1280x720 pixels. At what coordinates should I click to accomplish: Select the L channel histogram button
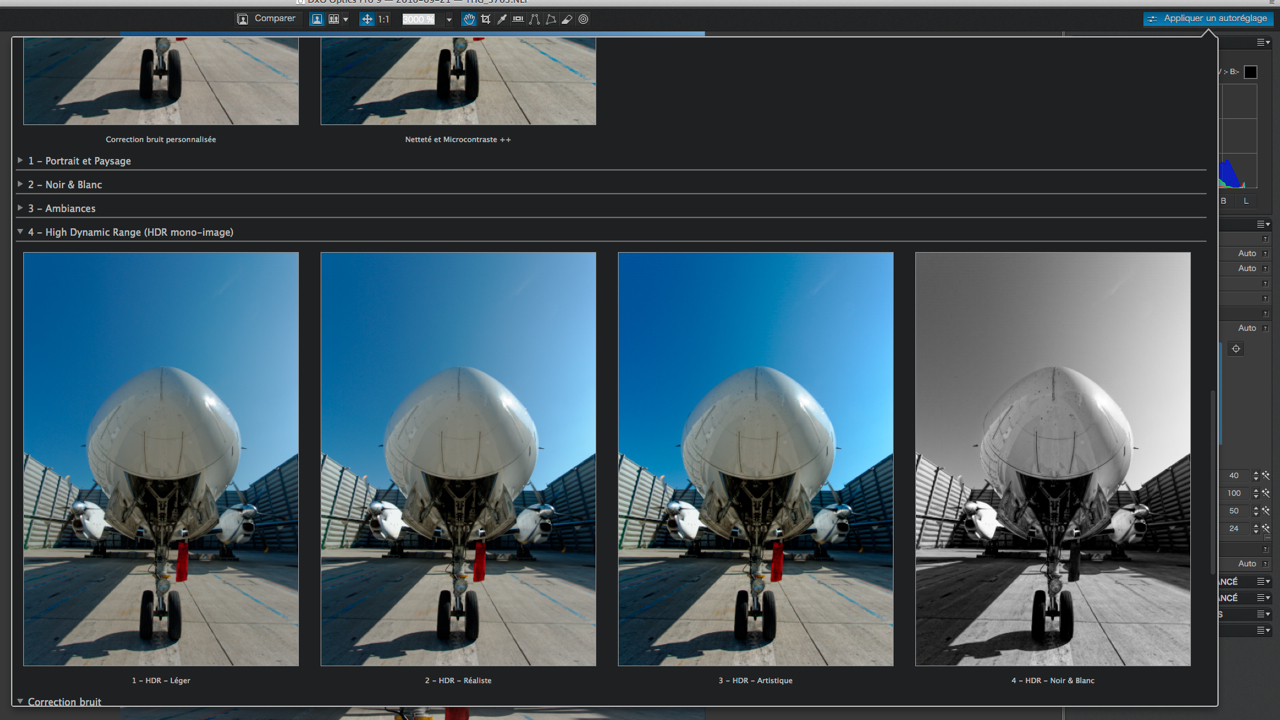tap(1246, 201)
